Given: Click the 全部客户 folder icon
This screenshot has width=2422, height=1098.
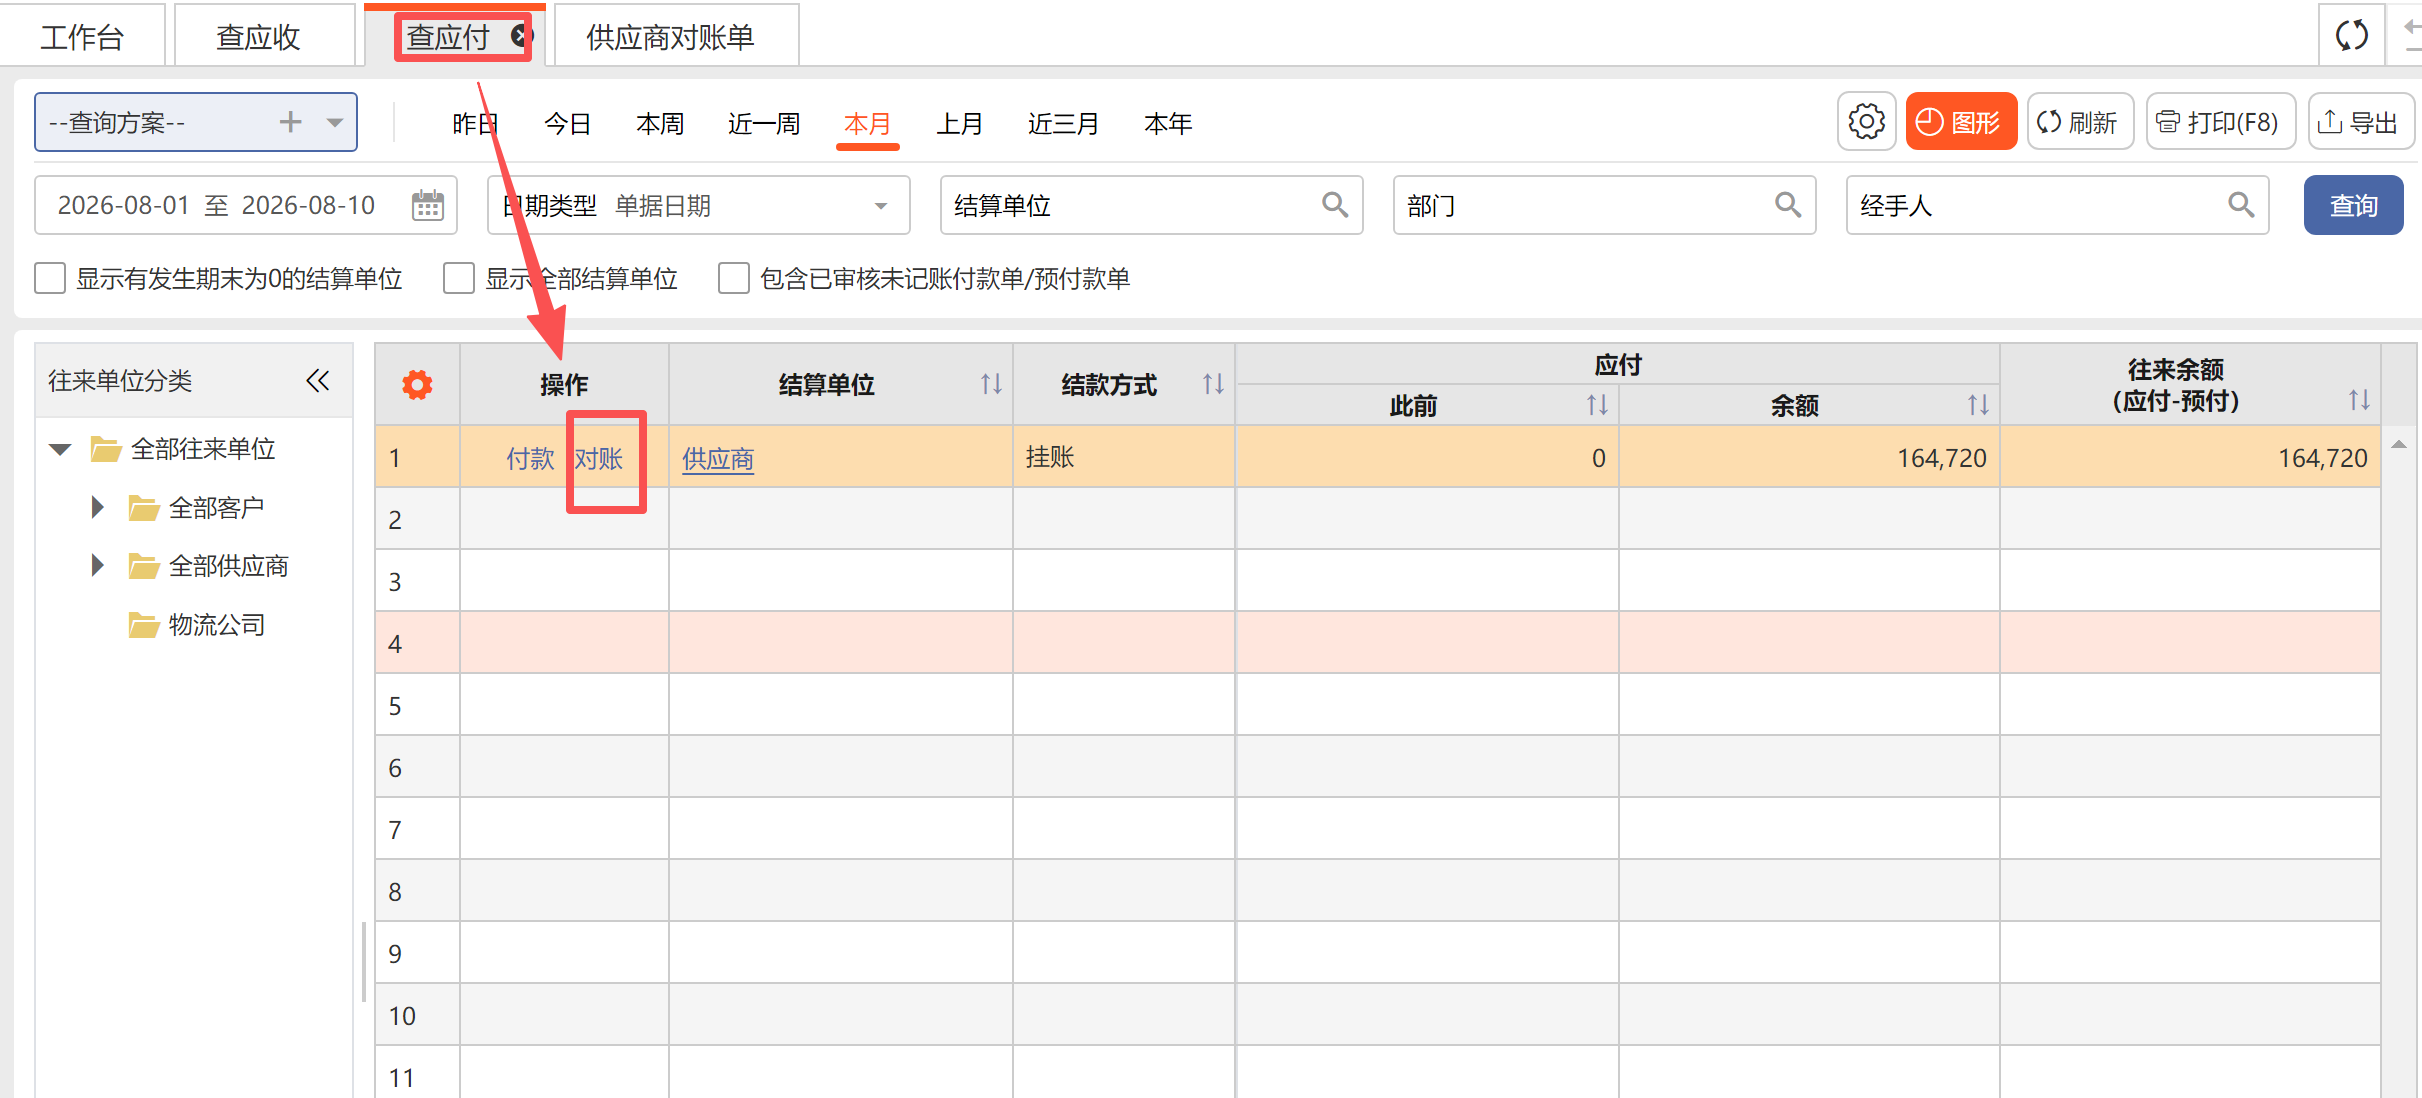Looking at the screenshot, I should pyautogui.click(x=144, y=508).
